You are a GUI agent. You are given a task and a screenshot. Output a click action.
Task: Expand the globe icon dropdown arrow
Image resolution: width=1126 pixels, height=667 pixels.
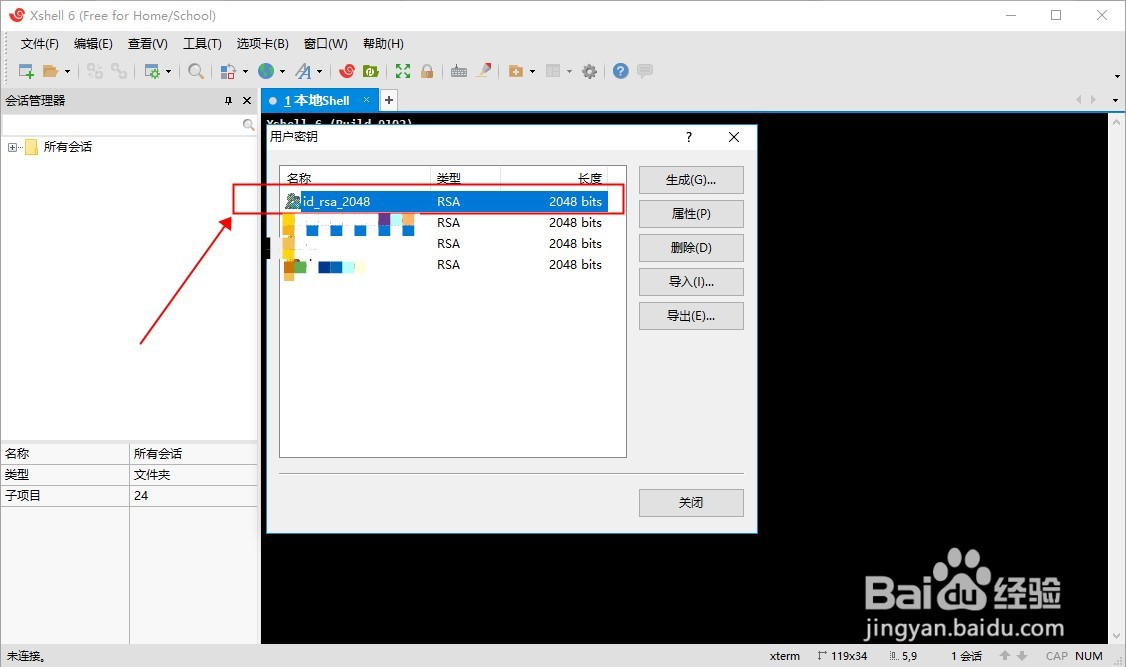[x=282, y=71]
